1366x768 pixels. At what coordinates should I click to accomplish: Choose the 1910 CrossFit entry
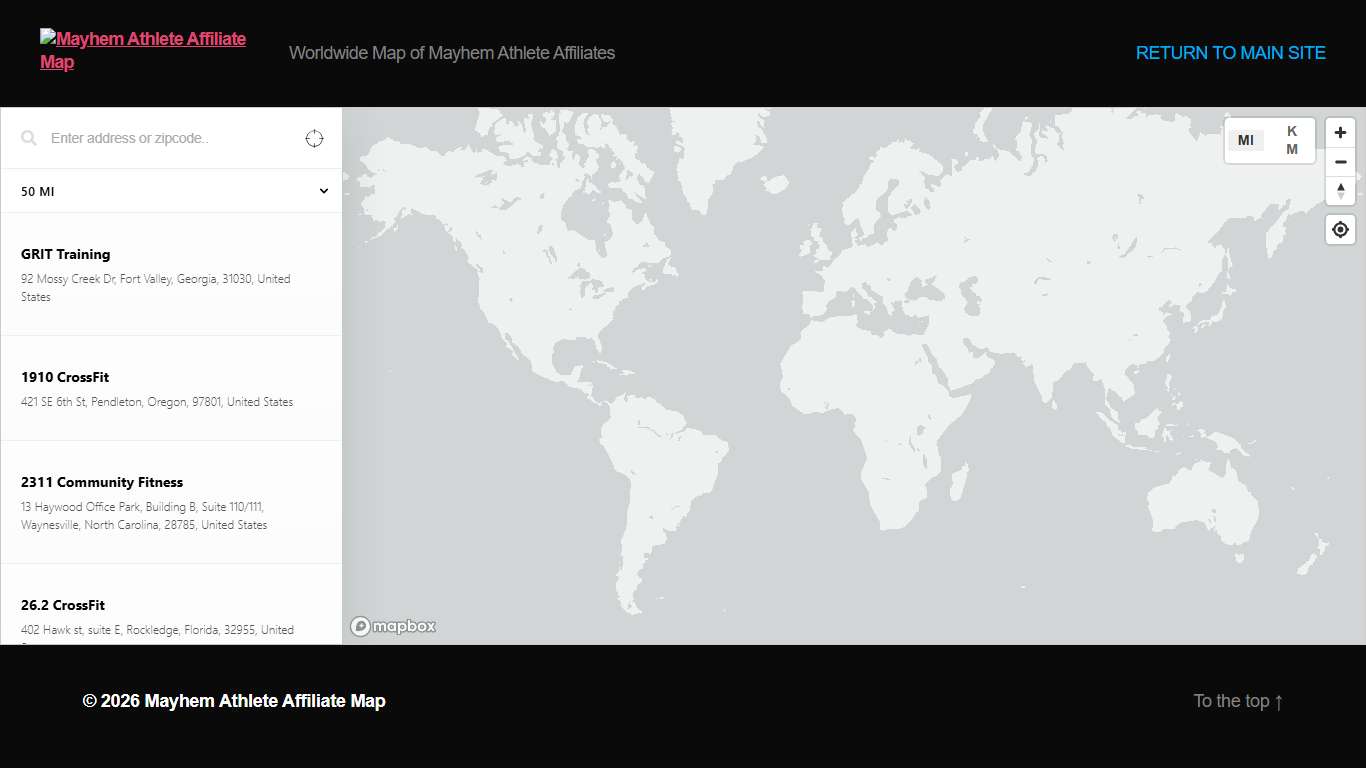(64, 377)
